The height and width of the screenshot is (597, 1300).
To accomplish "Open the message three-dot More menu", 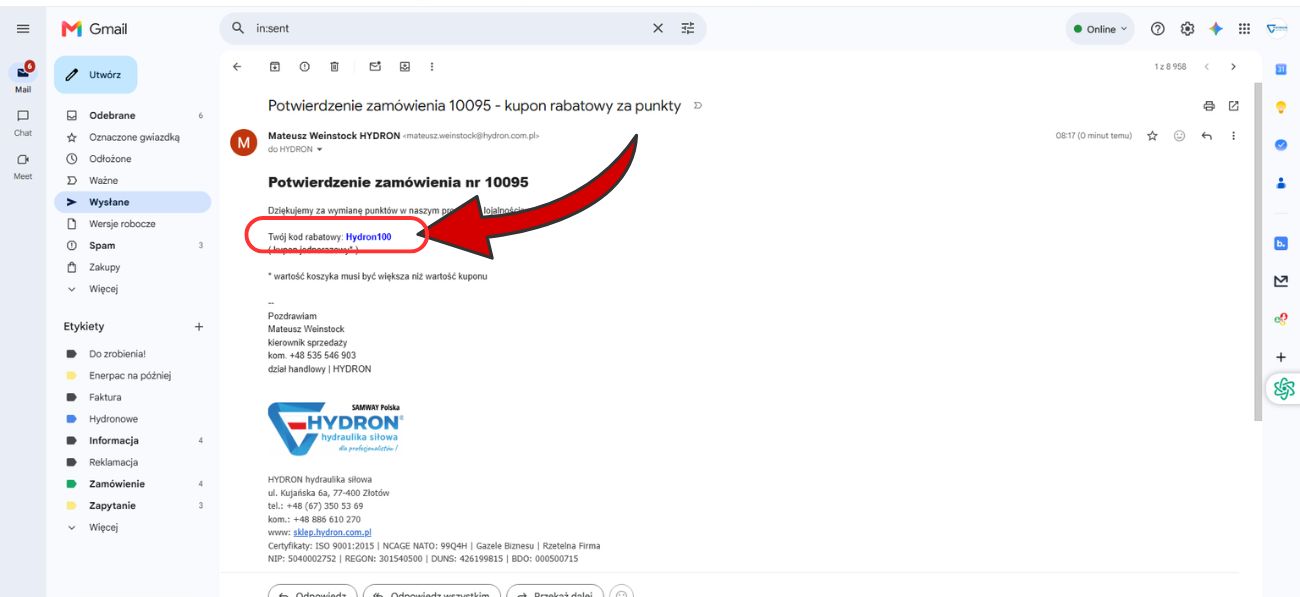I will click(x=1233, y=136).
